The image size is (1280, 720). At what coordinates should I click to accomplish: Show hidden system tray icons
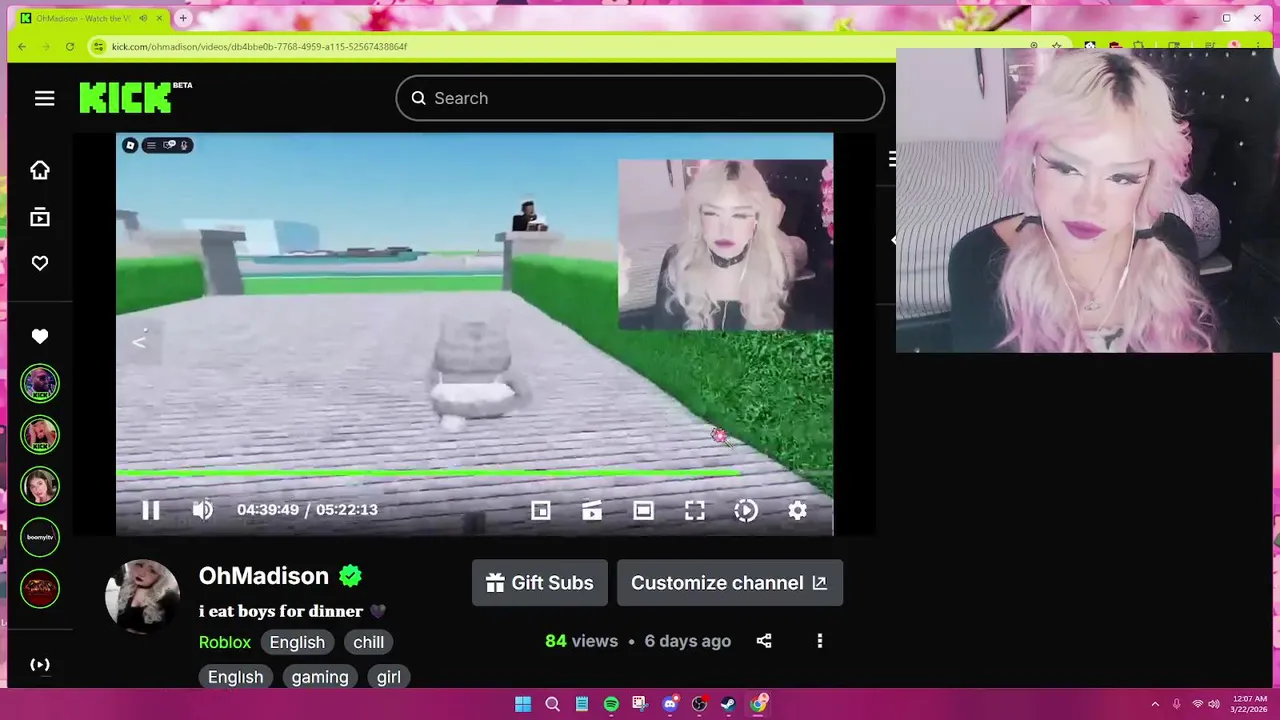(x=1155, y=704)
